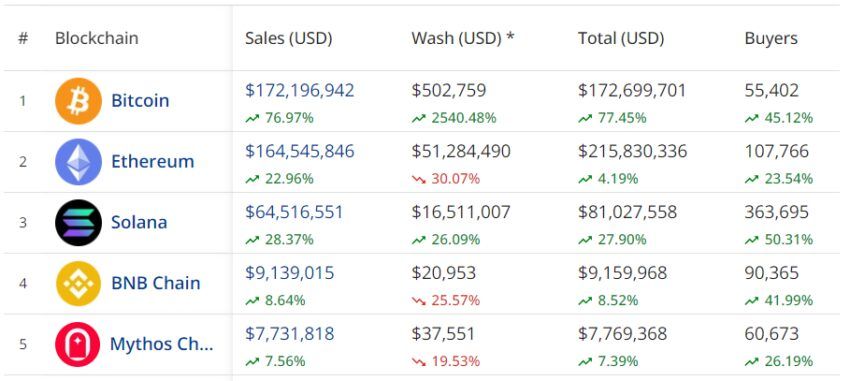Screen dimensions: 850x381
Task: Open Ethereum sales value $164,545,846
Action: [300, 151]
